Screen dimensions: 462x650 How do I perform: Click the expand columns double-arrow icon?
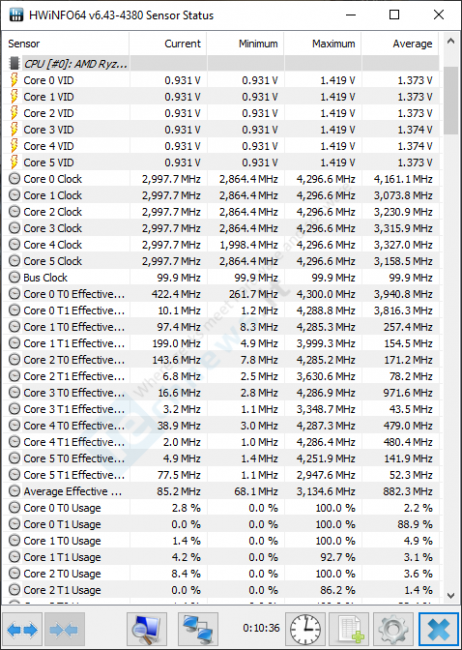pyautogui.click(x=22, y=630)
